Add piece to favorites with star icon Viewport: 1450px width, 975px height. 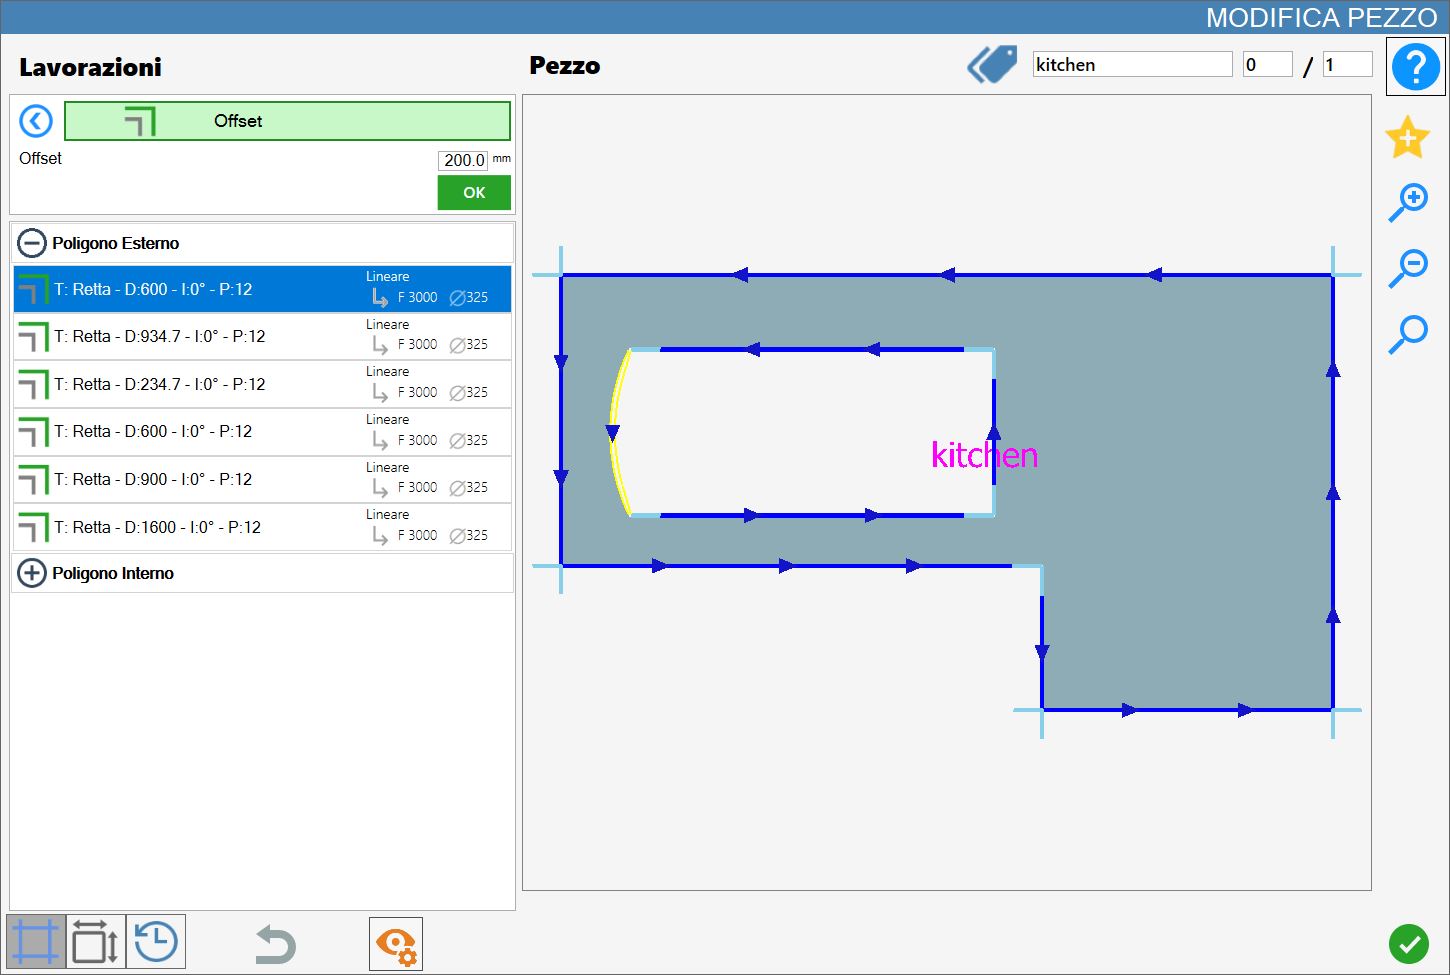click(1407, 137)
